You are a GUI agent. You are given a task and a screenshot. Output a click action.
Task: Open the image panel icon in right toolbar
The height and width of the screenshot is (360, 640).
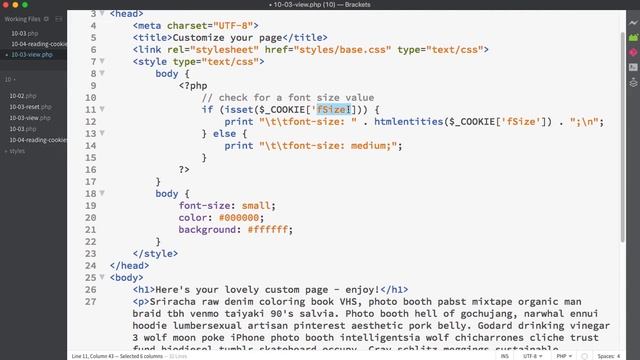[x=633, y=67]
